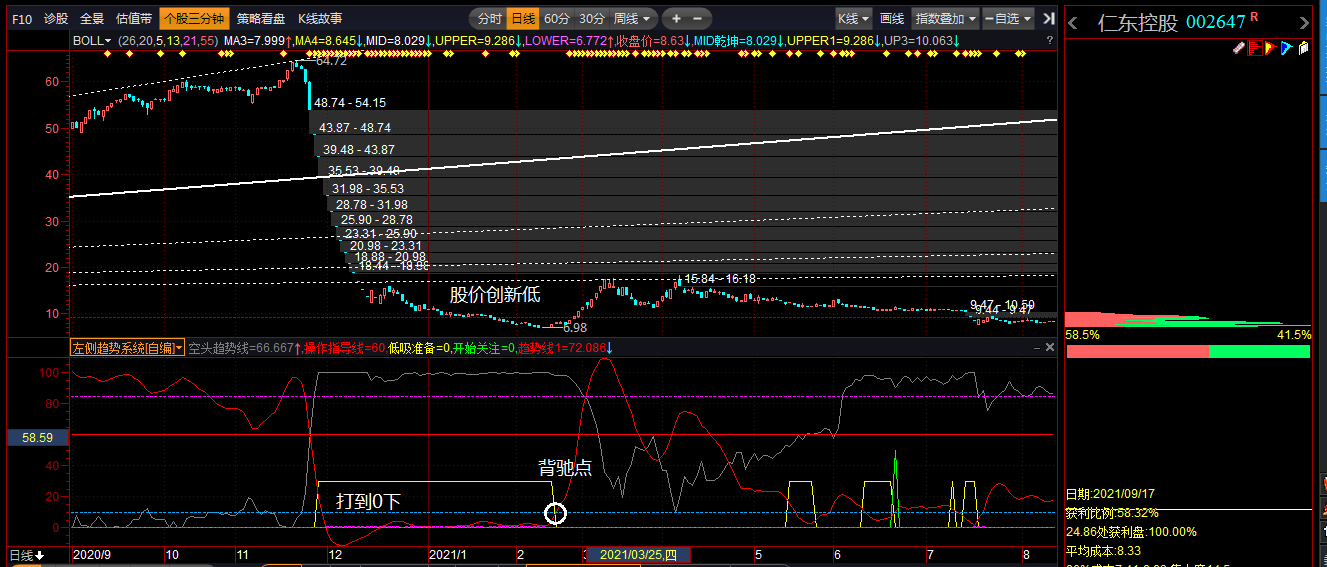Click the 5.98 low price label

click(575, 327)
